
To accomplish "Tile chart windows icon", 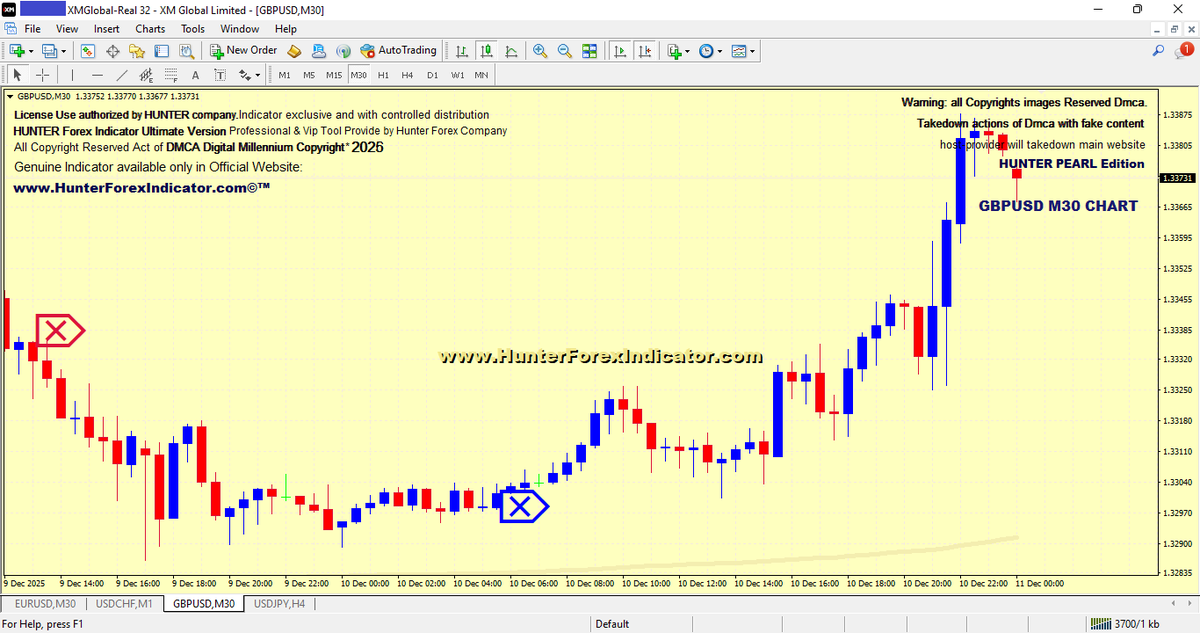I will (589, 51).
